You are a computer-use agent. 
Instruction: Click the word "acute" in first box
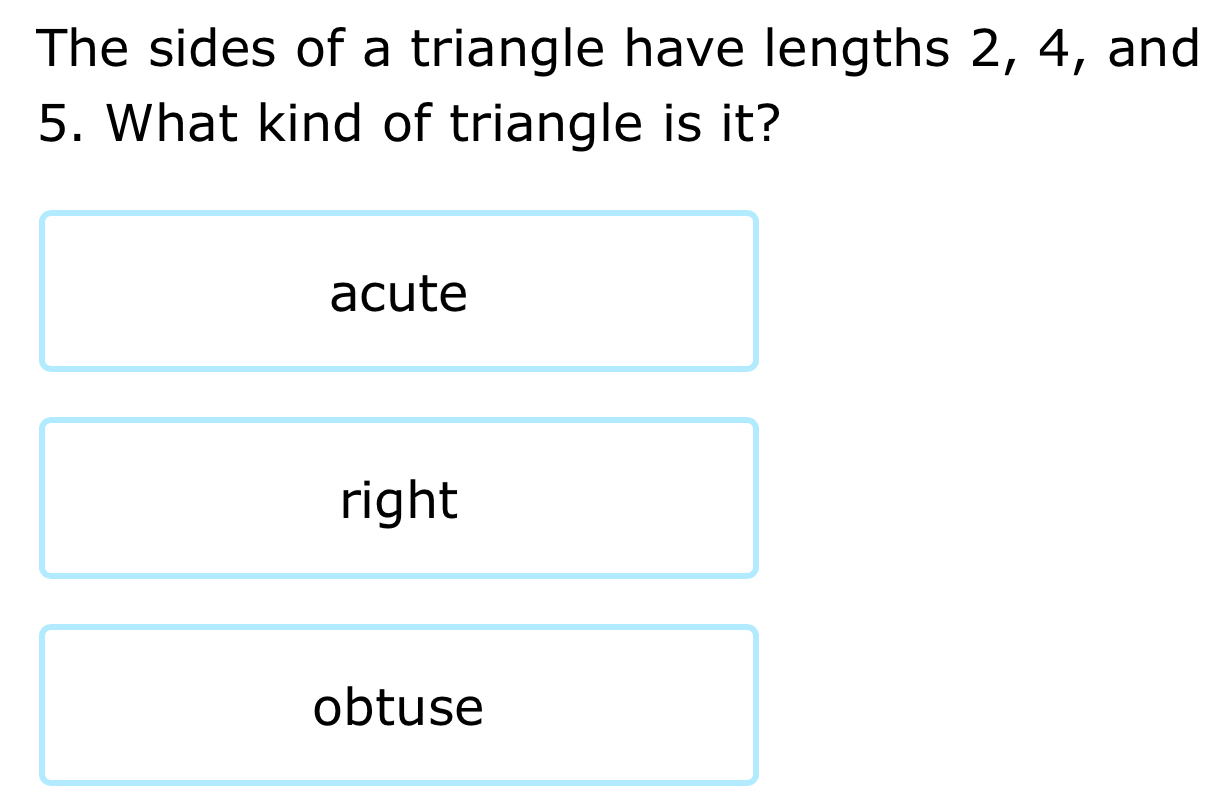(x=399, y=294)
